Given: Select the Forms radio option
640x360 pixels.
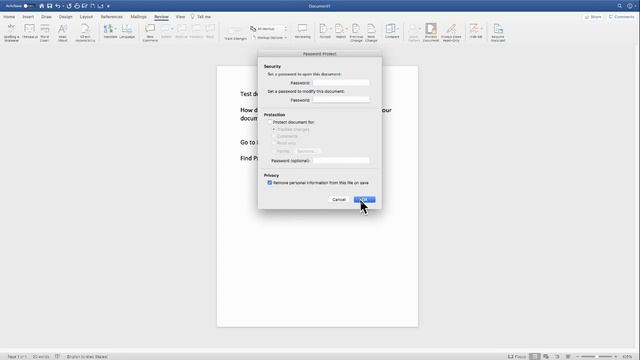Looking at the screenshot, I should tap(274, 151).
